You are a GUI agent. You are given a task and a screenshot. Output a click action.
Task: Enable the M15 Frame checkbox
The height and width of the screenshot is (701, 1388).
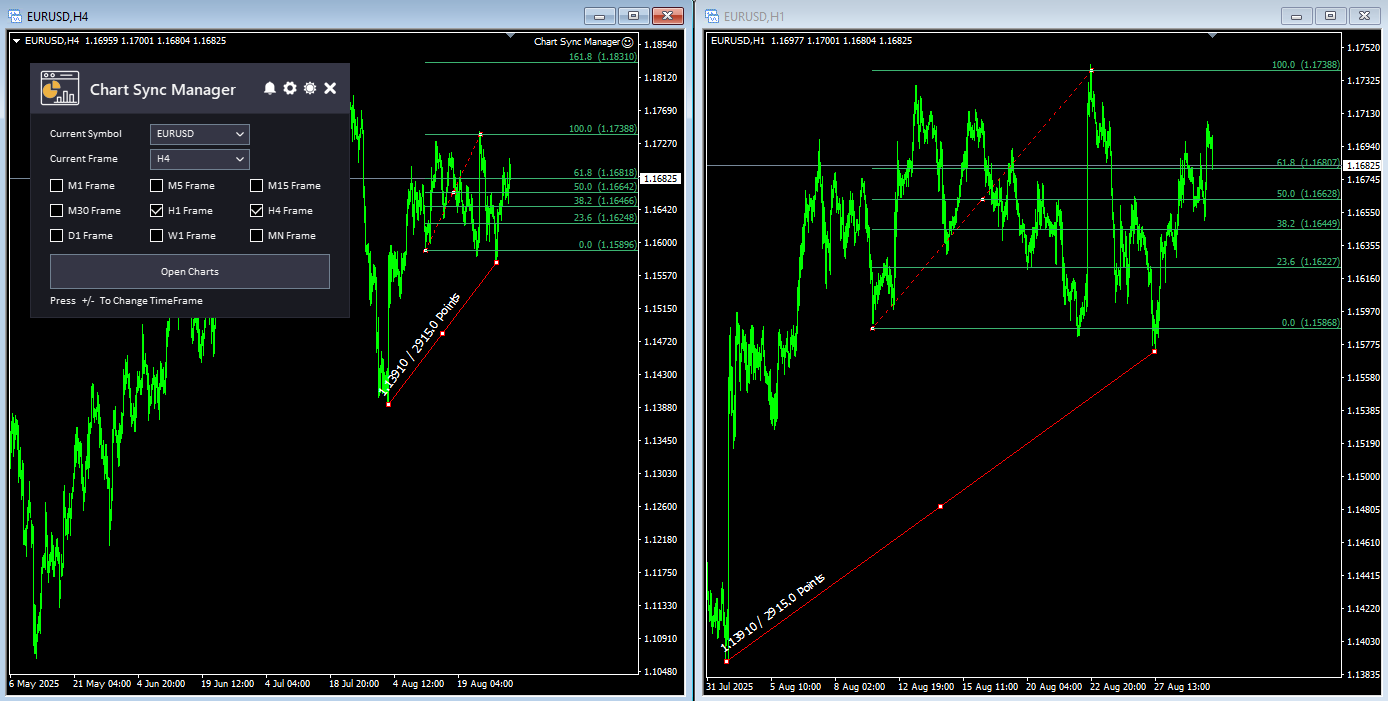(x=257, y=186)
